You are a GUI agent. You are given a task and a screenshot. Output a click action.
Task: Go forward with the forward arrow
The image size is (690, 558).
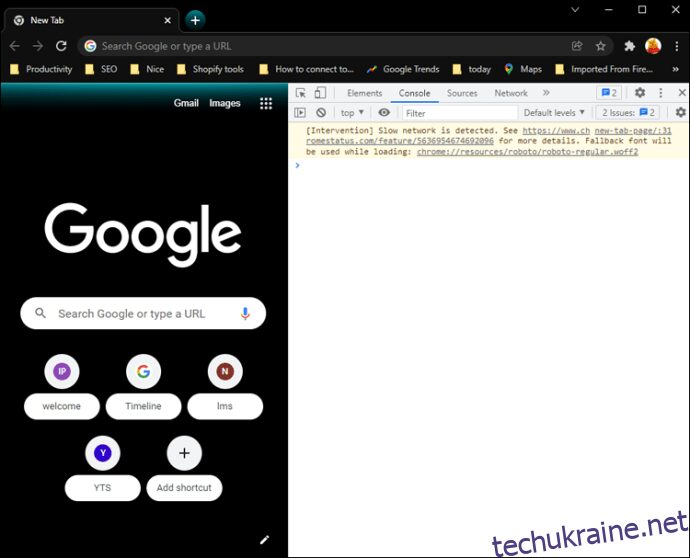pyautogui.click(x=38, y=46)
